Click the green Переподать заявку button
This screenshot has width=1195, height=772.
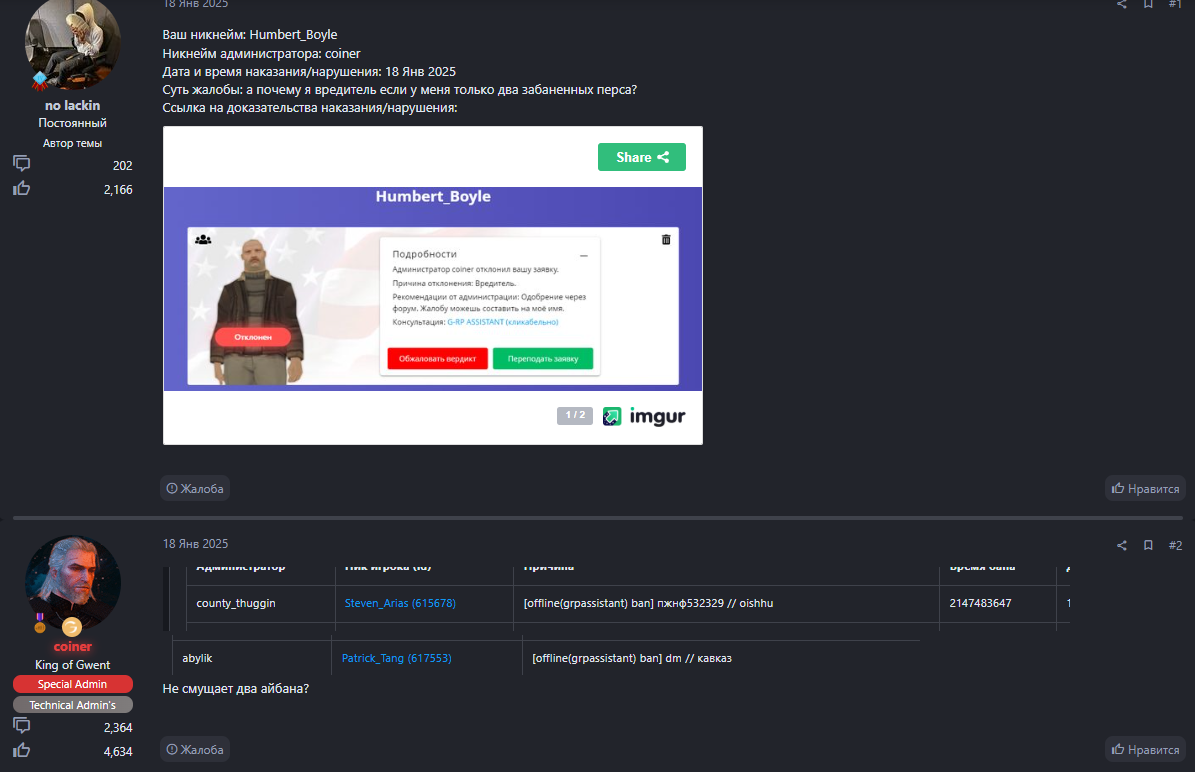coord(542,358)
